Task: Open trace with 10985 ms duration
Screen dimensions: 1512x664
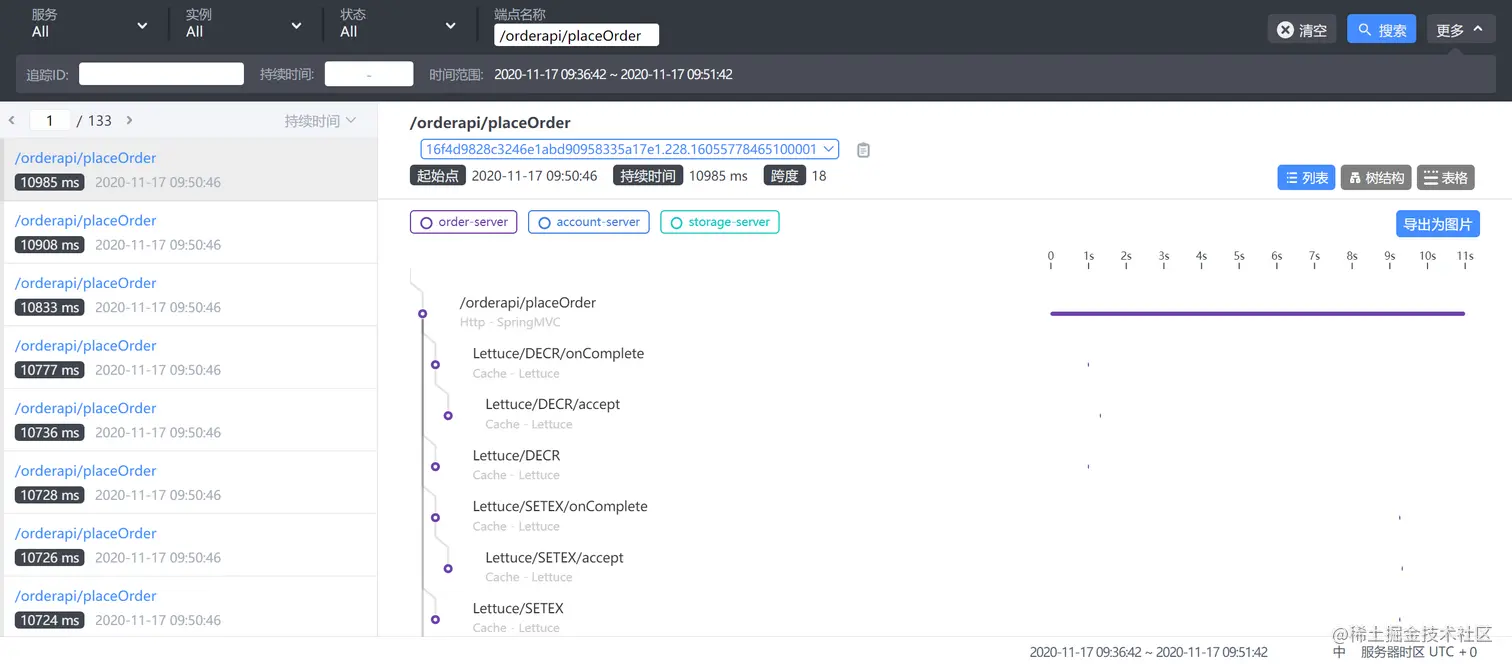Action: [x=190, y=169]
